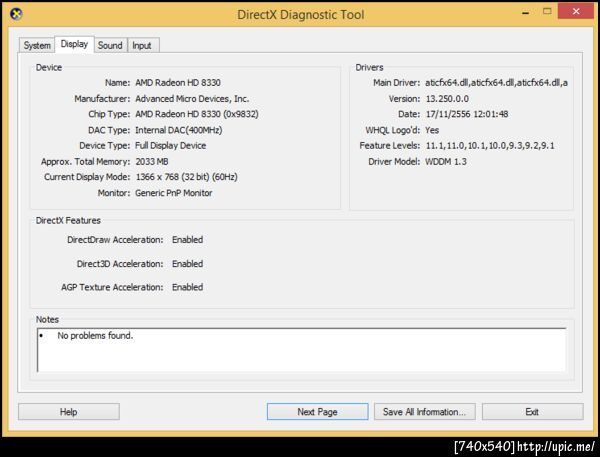Image resolution: width=600 pixels, height=457 pixels.
Task: Maximize the DirectX Diagnostic Tool window
Action: click(547, 11)
